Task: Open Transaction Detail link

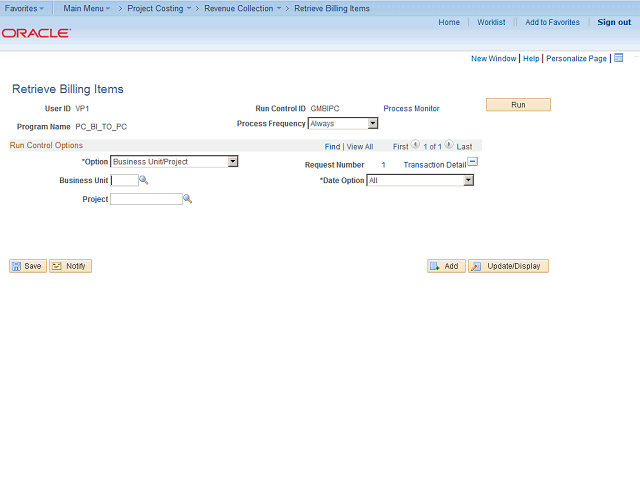Action: 435,165
